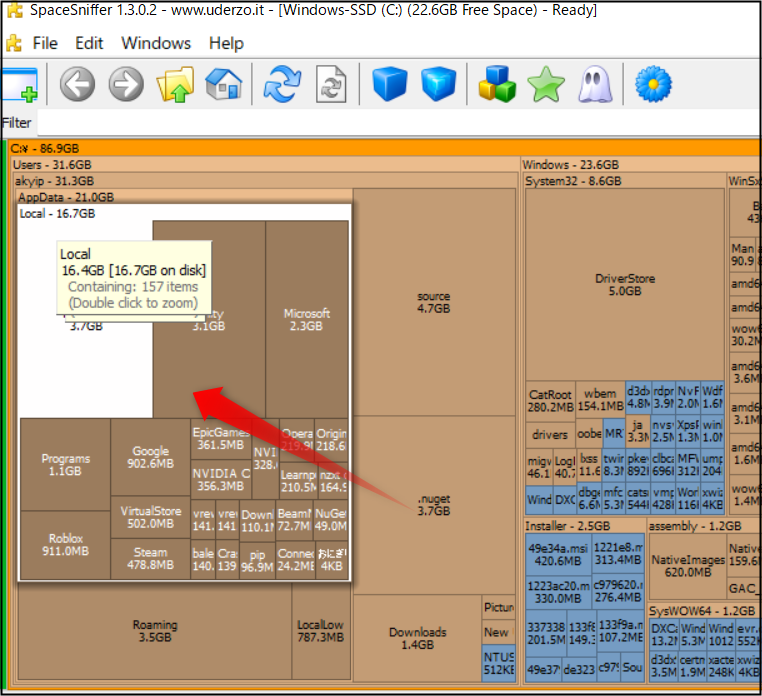Click the CatRoot 280.2MB block
Viewport: 762px width, 696px height.
coord(551,400)
